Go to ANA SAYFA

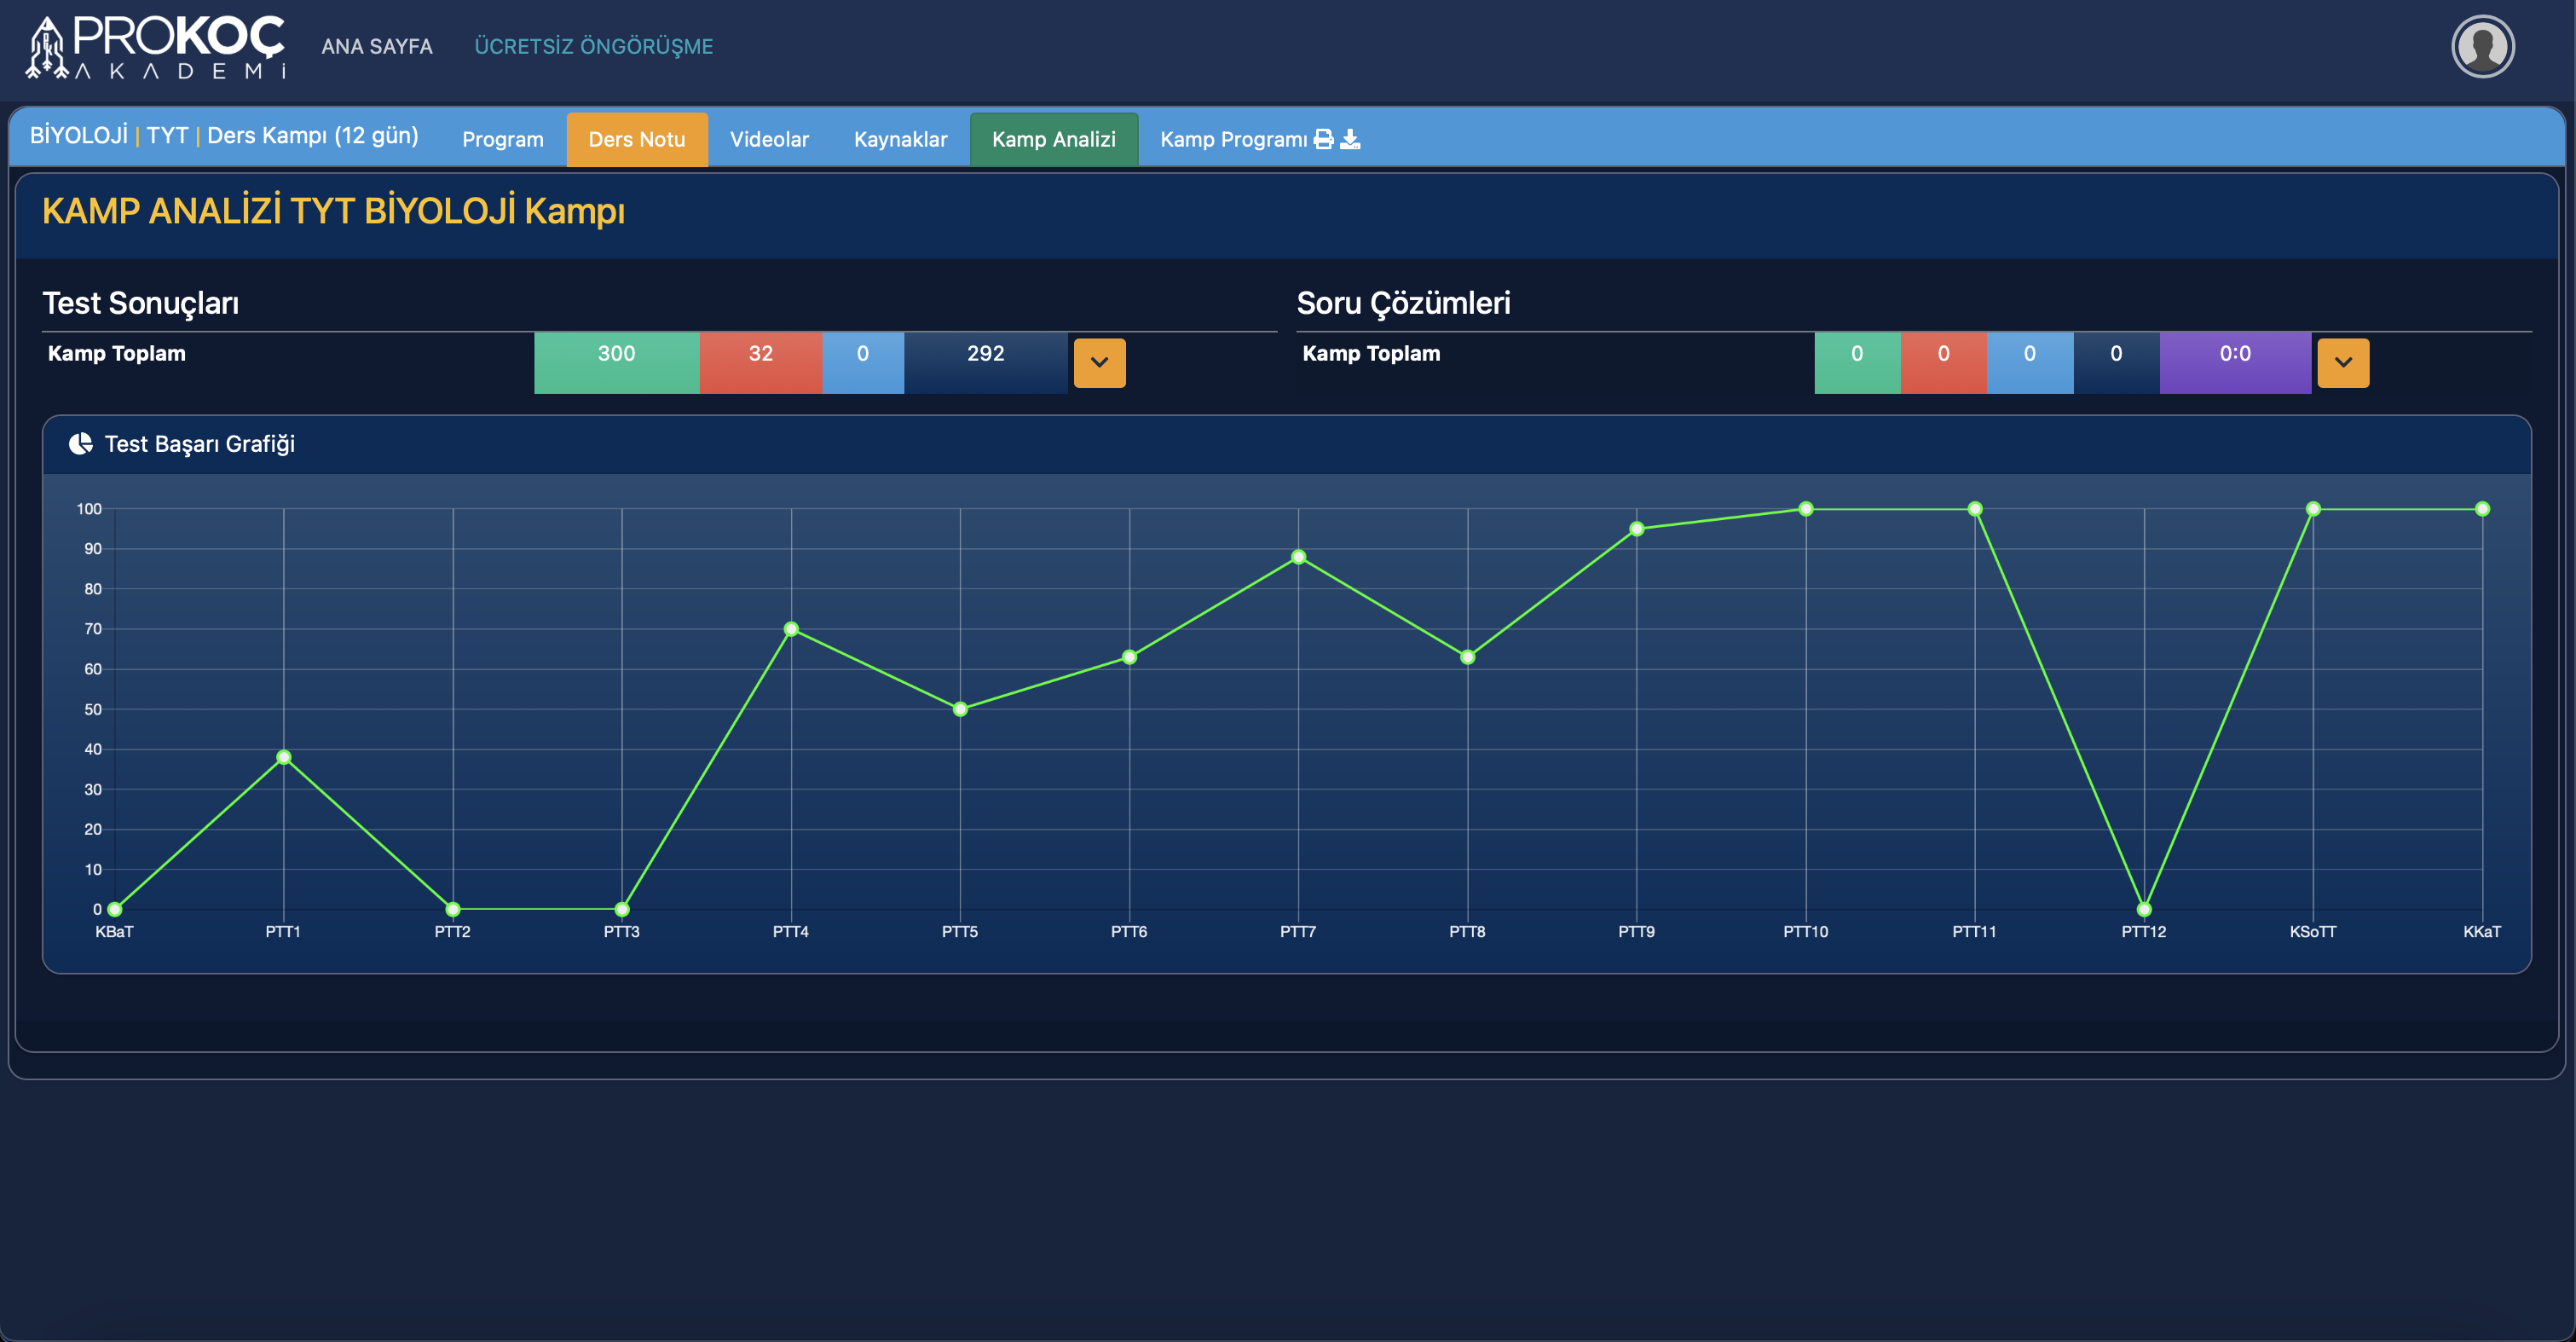[376, 46]
